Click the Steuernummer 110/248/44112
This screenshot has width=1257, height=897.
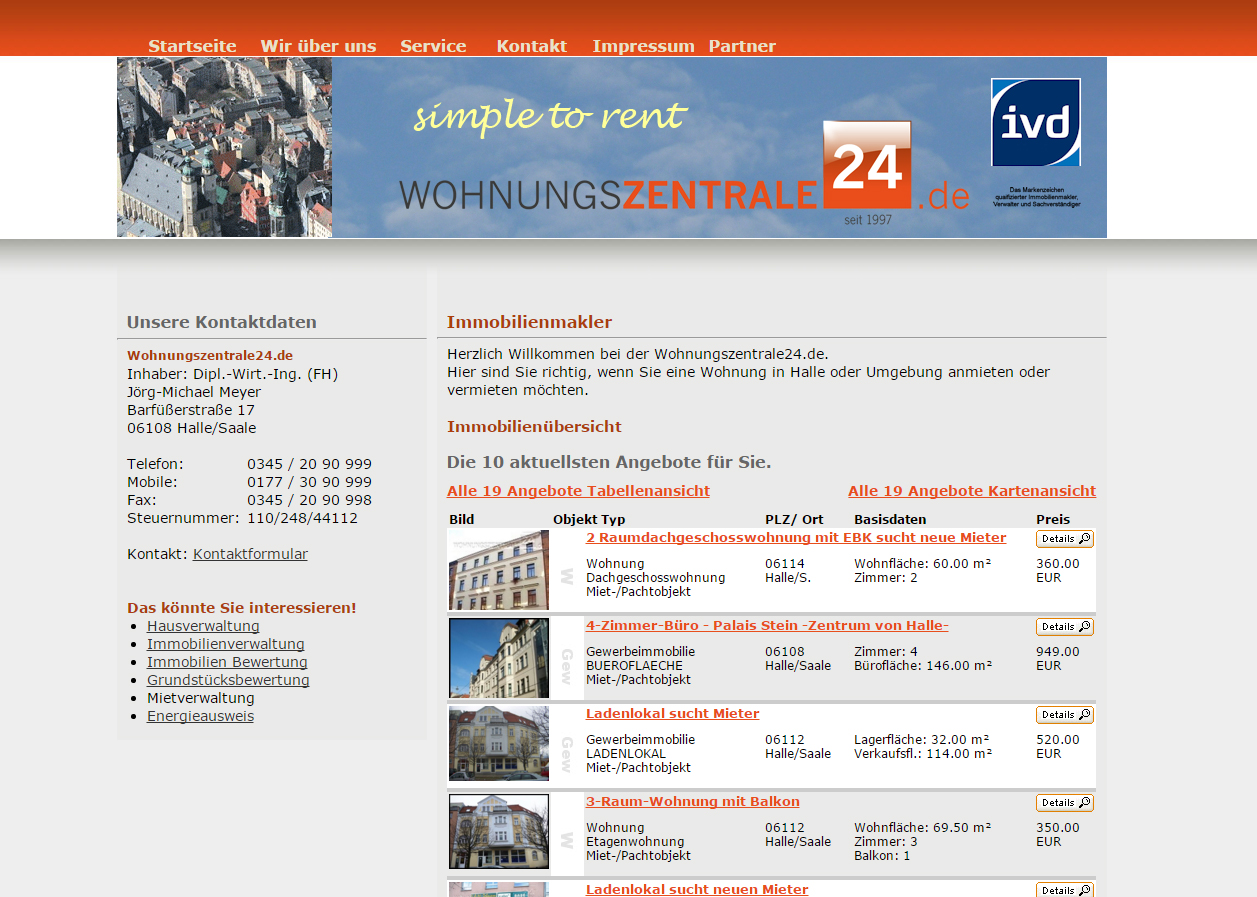coord(302,518)
